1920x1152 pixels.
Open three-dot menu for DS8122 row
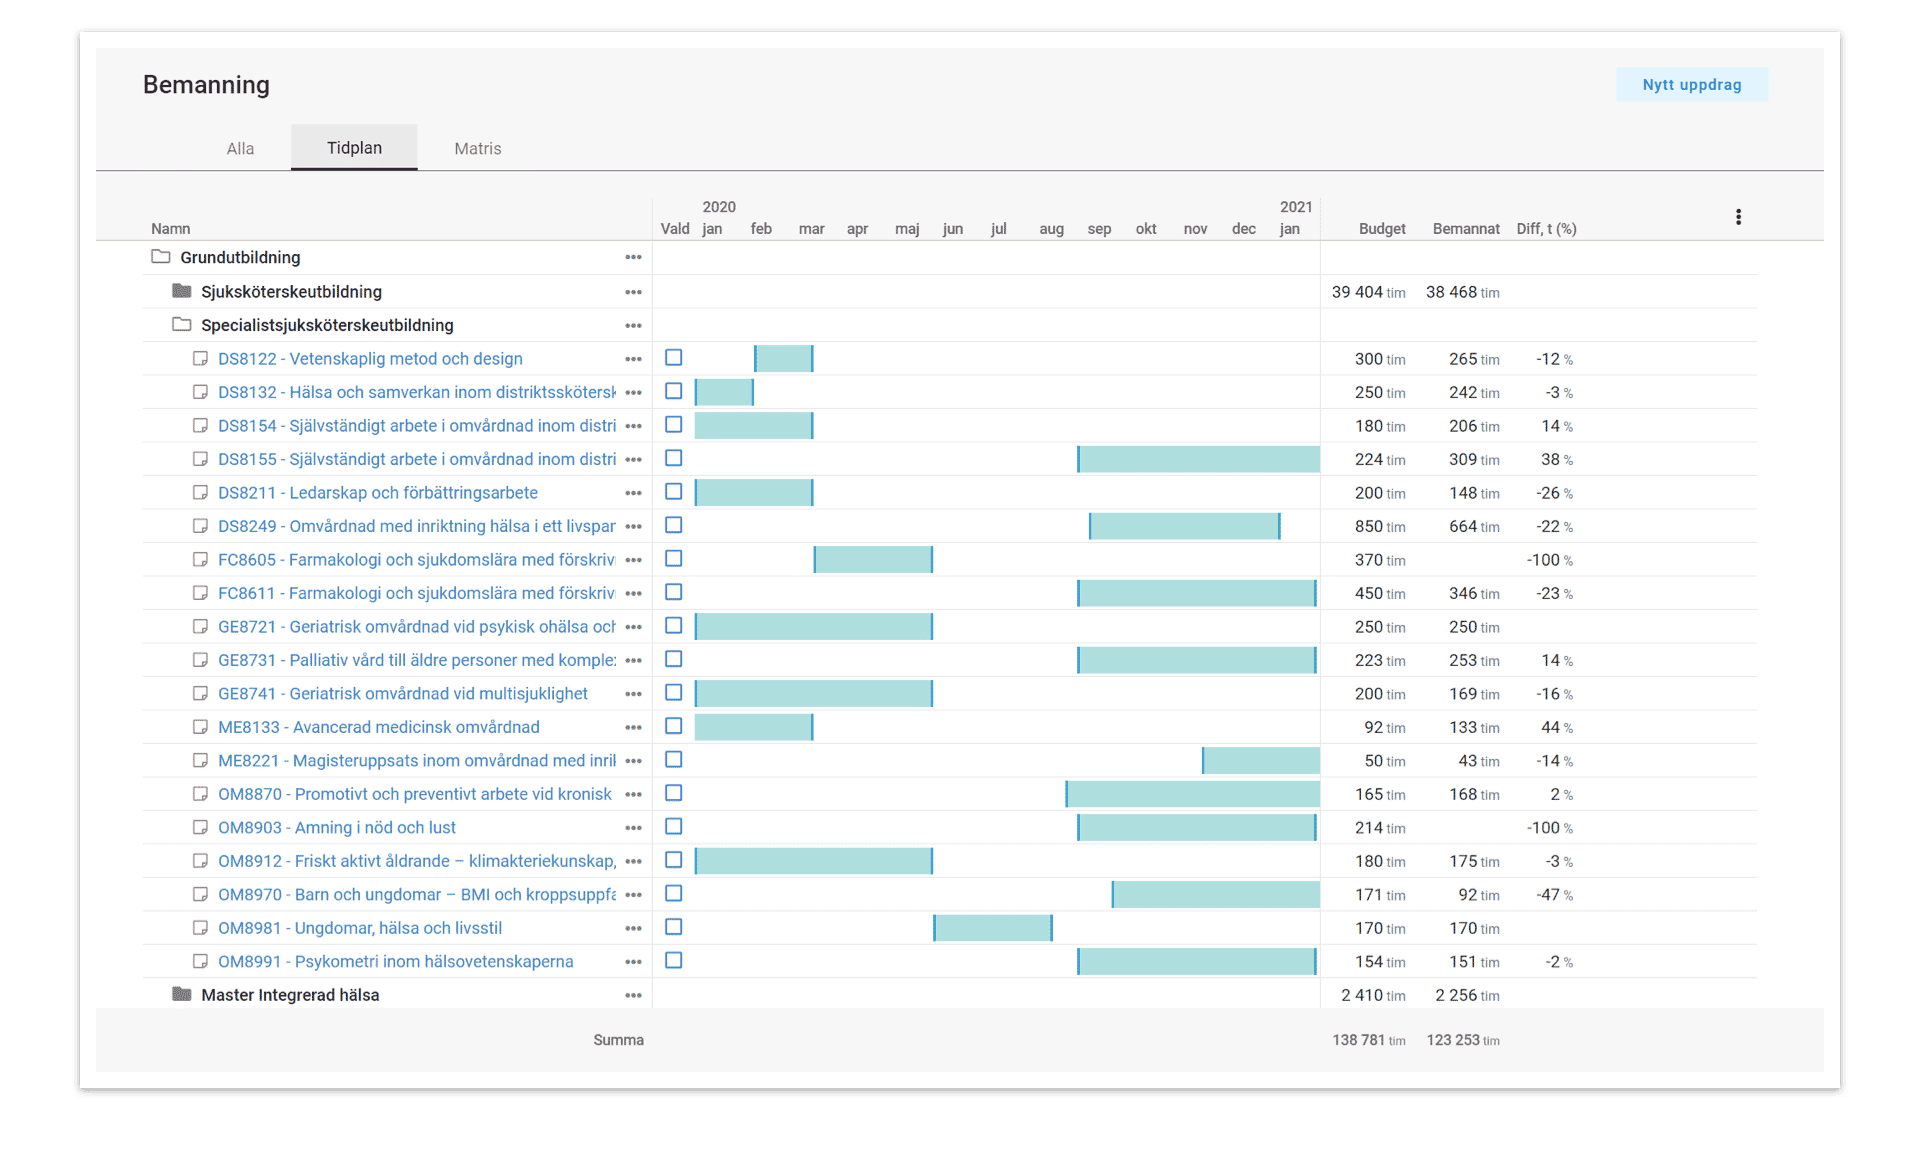633,359
